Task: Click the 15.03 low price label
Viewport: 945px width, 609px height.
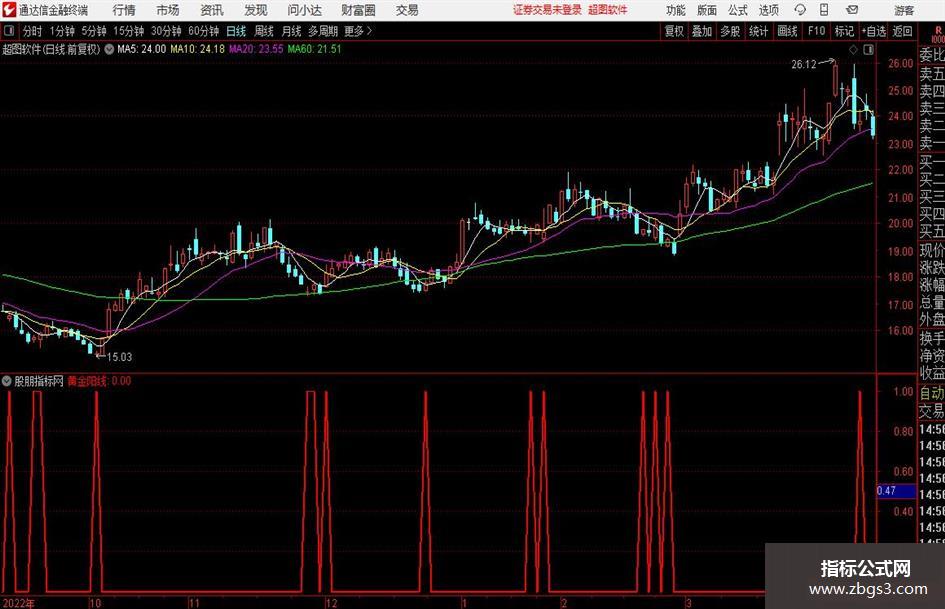Action: [x=119, y=357]
